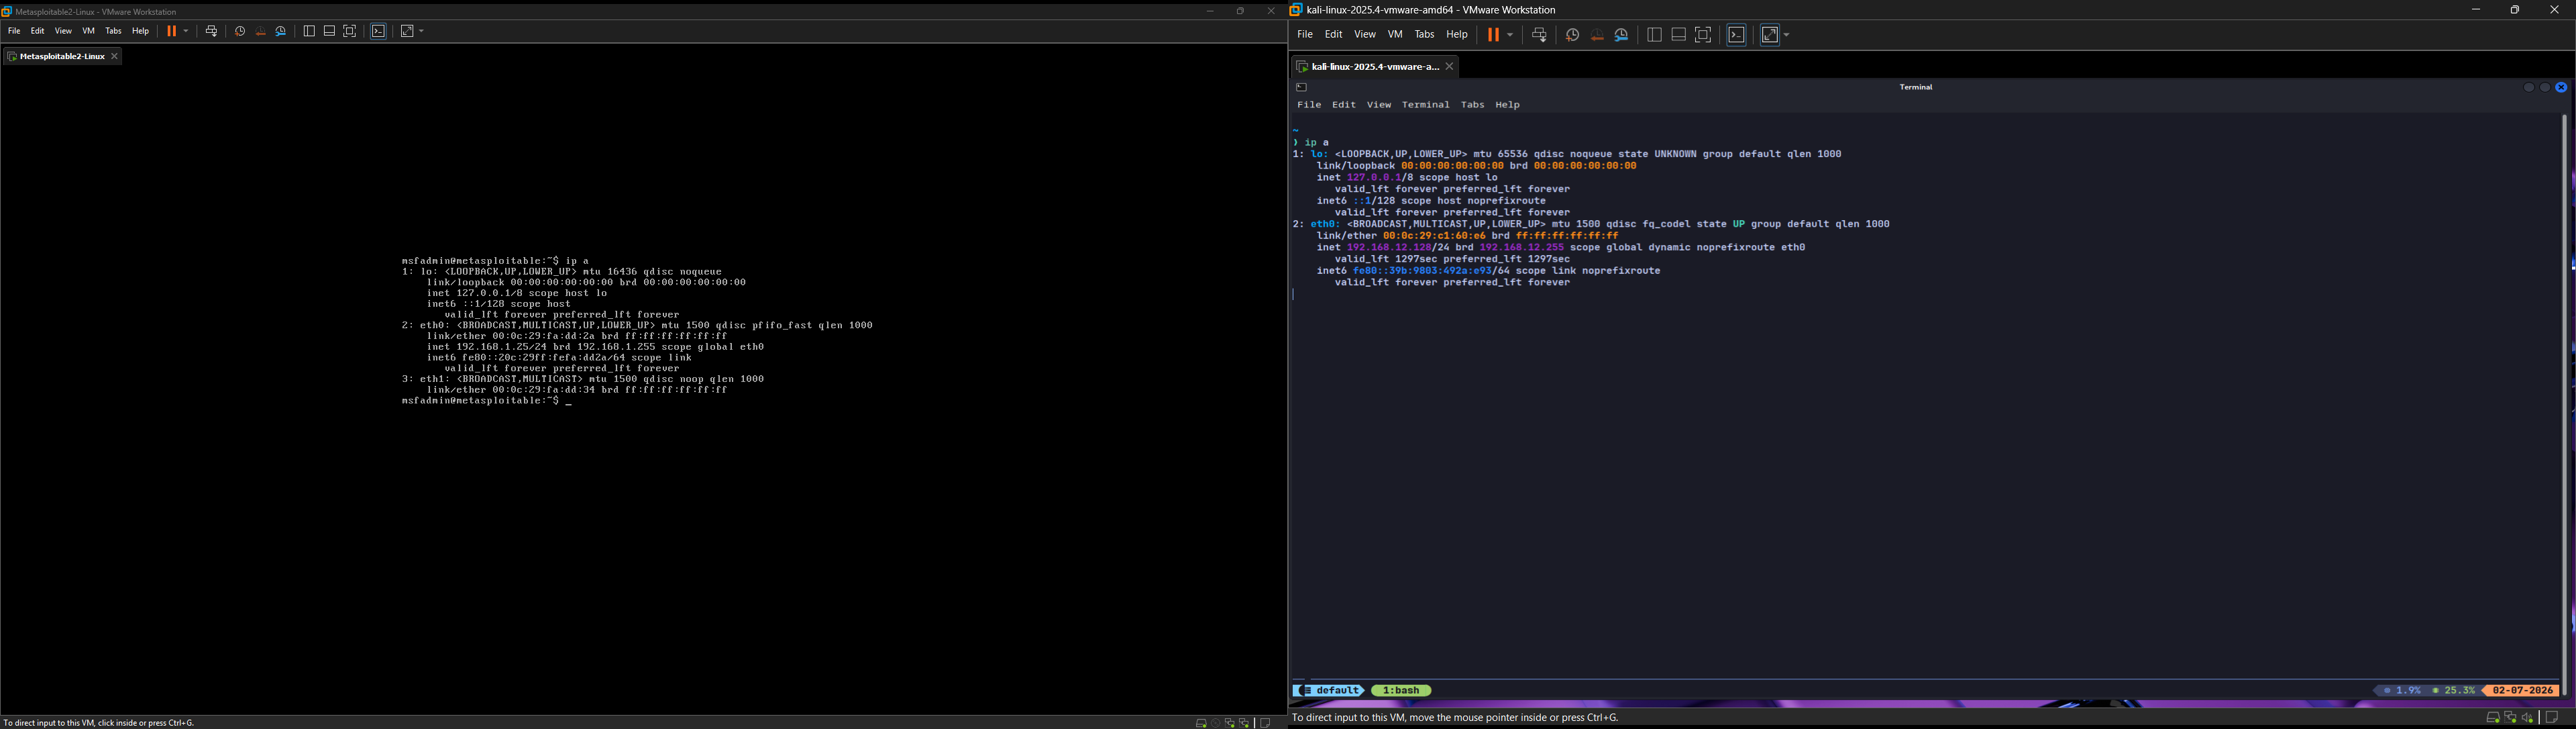The width and height of the screenshot is (2576, 729).
Task: Close the kali-linux-2025.4 VM tab
Action: (1449, 67)
